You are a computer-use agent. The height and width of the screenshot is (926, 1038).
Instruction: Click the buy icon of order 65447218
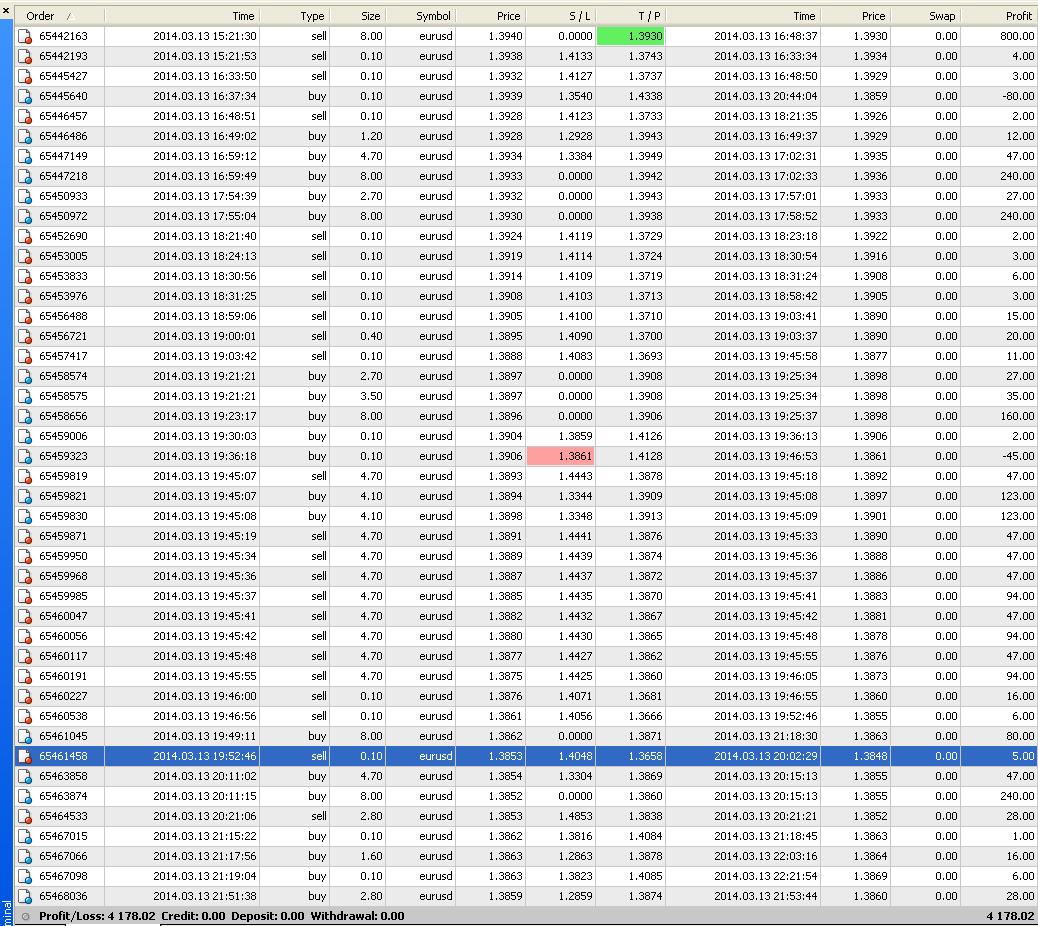pyautogui.click(x=24, y=177)
